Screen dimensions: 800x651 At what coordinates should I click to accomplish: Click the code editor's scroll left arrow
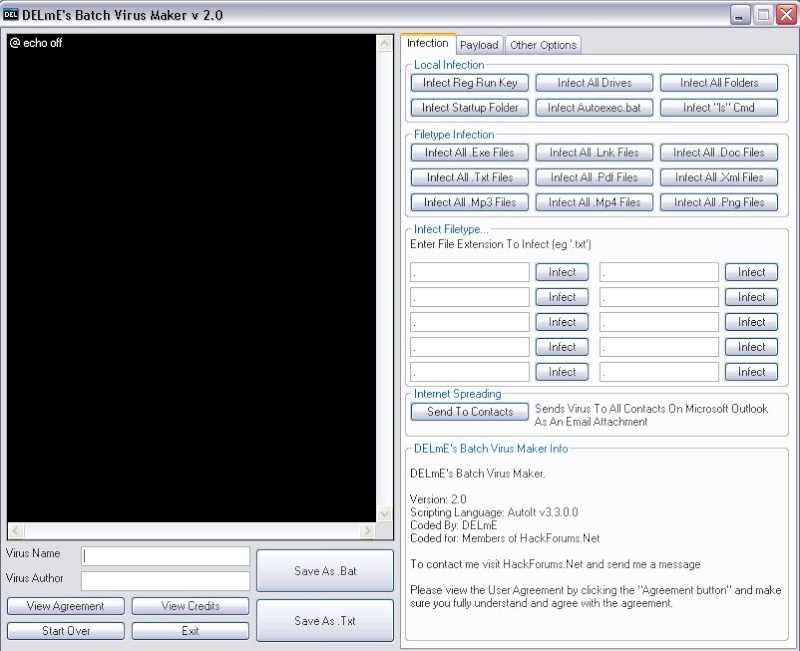click(16, 531)
